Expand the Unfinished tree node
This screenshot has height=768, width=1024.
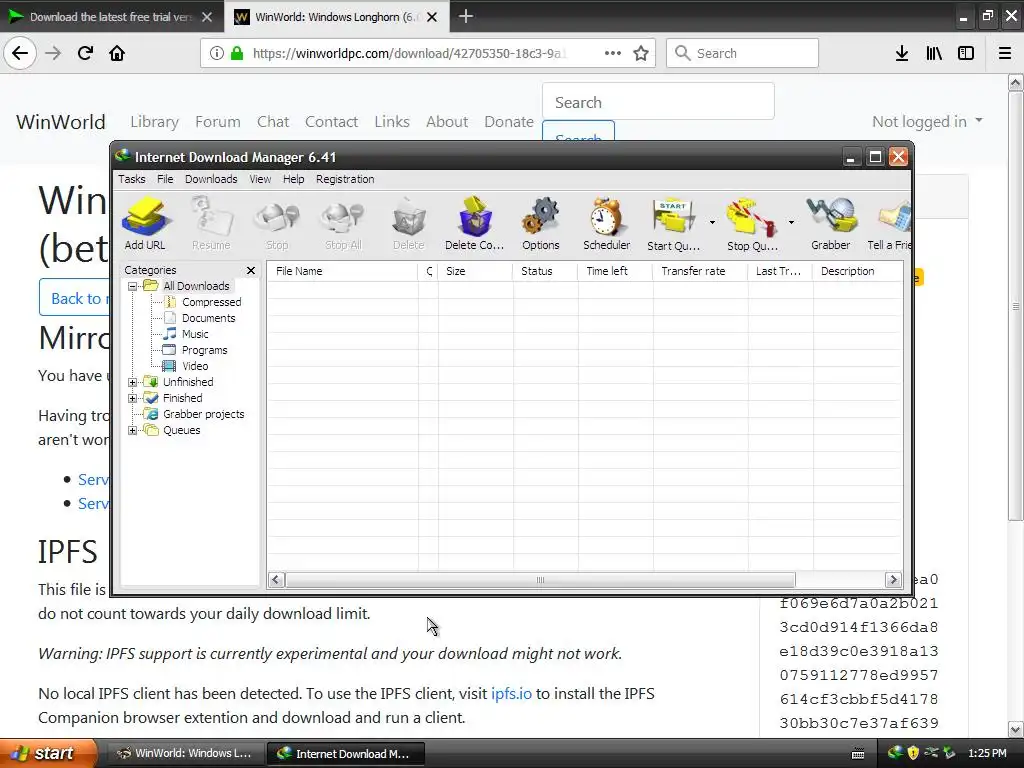133,382
